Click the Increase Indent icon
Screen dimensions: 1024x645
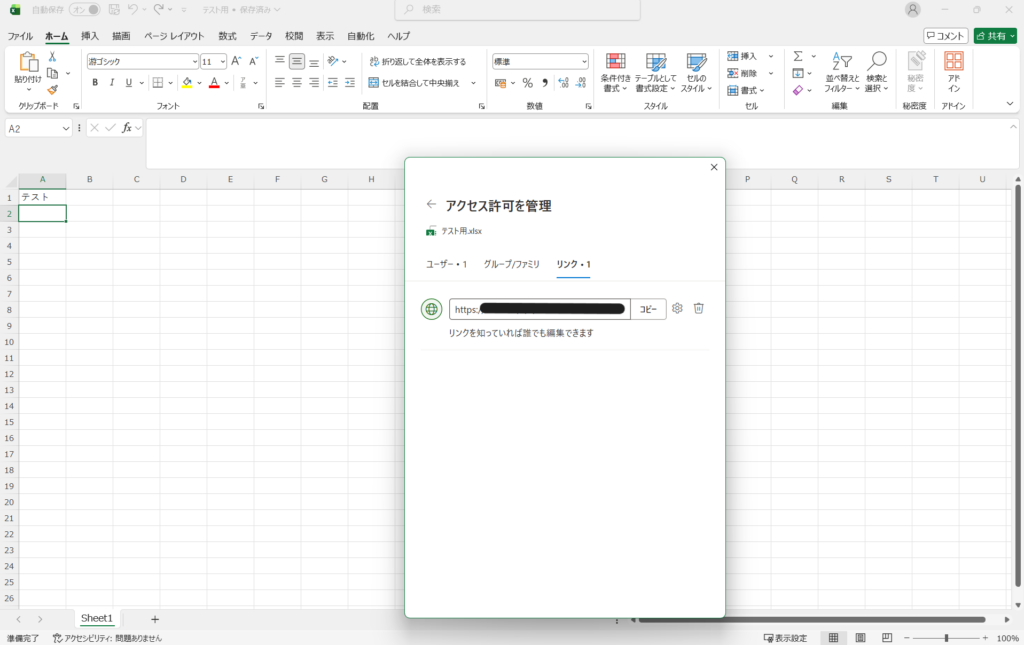tap(350, 83)
